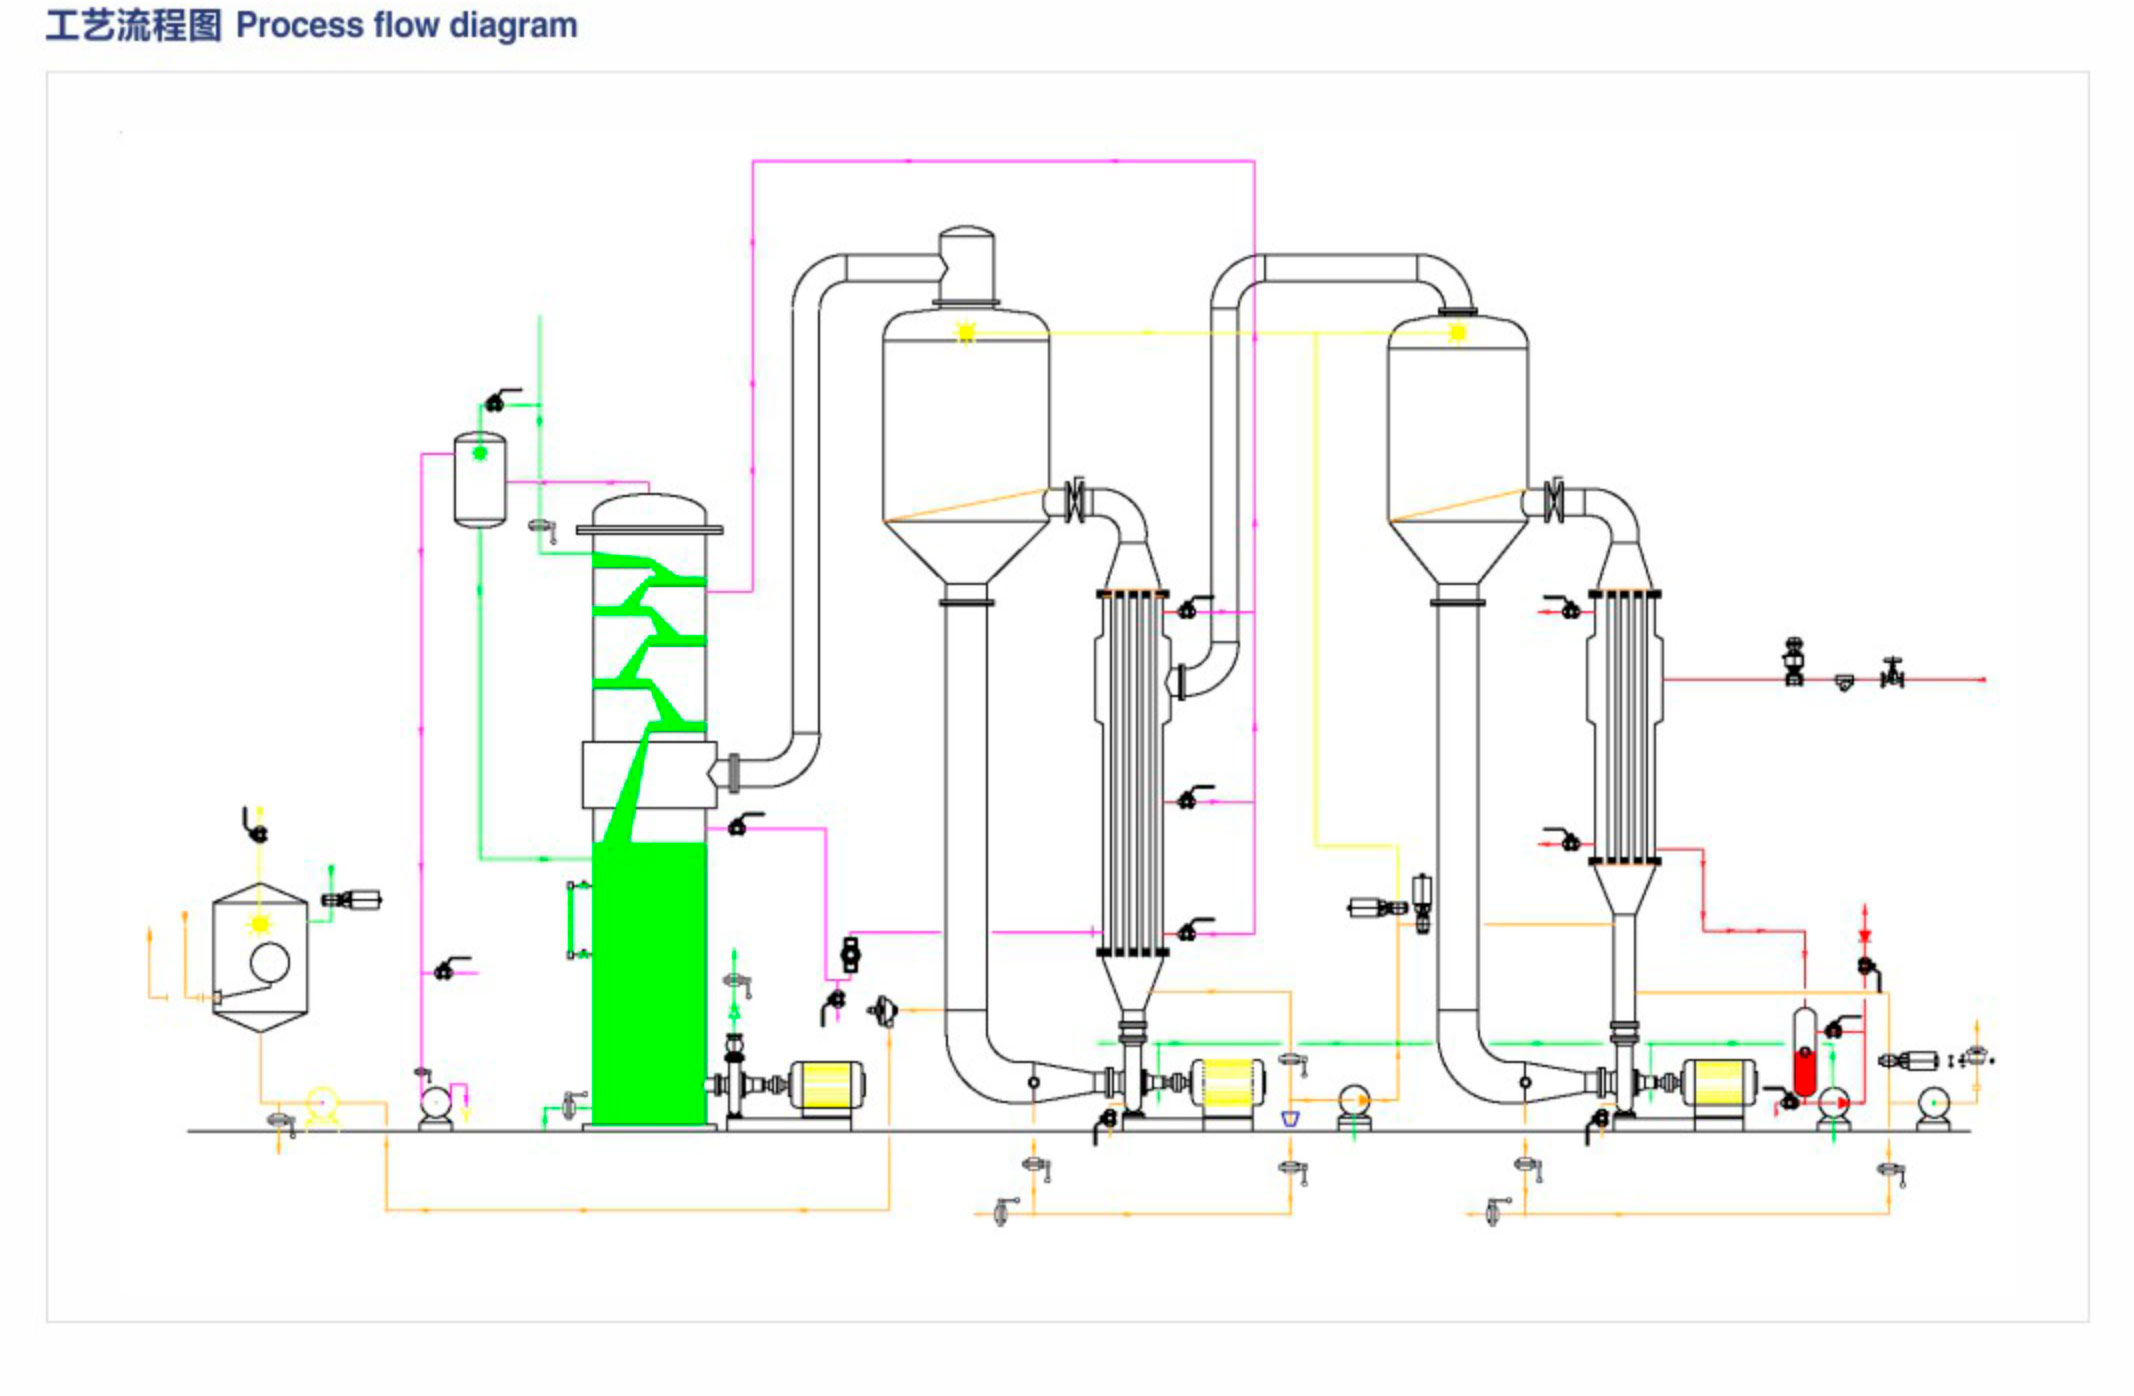Click the globe valve on red steam line
Screen dimensions: 2134x1396
pos(1891,673)
